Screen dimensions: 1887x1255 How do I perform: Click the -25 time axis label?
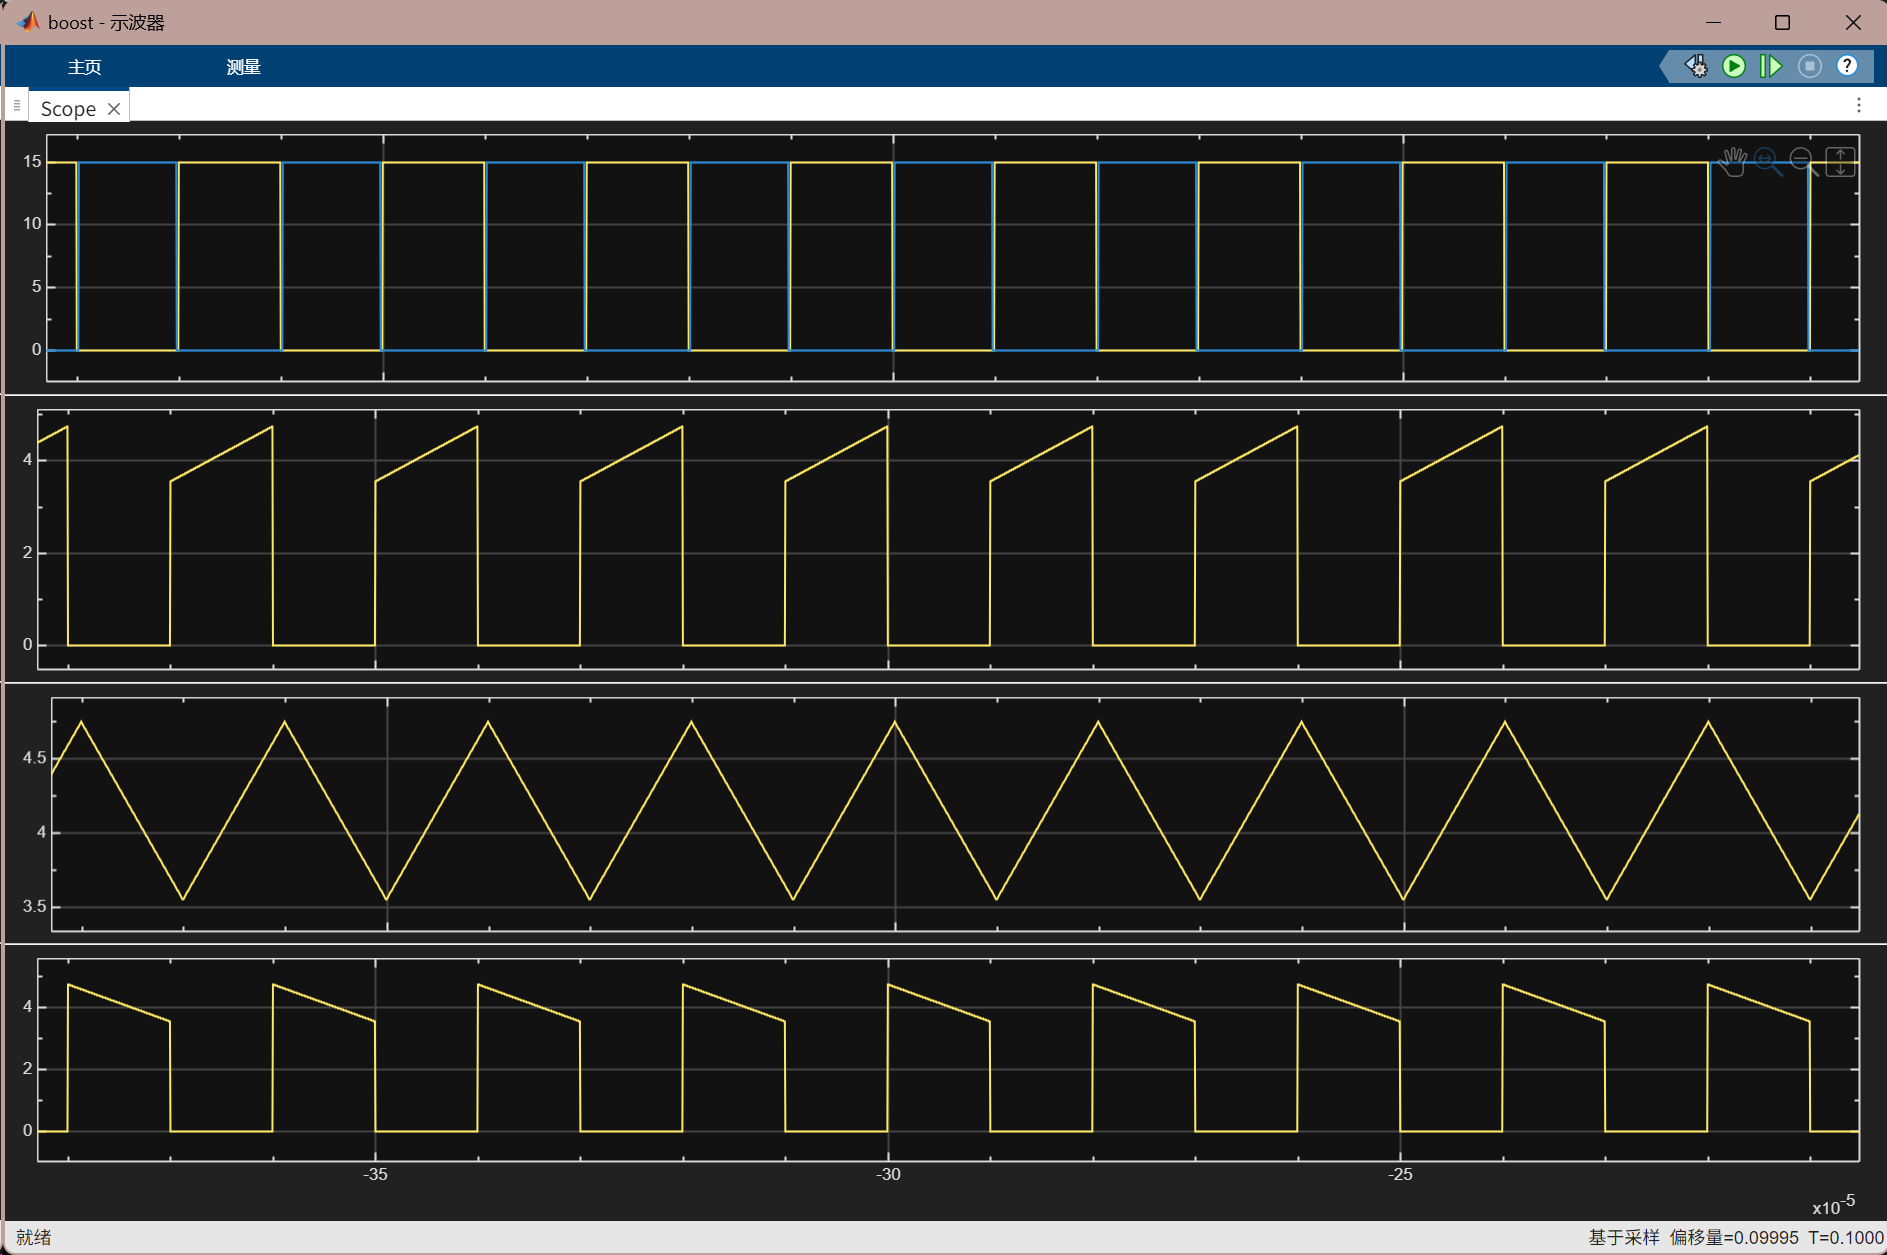pyautogui.click(x=1400, y=1174)
